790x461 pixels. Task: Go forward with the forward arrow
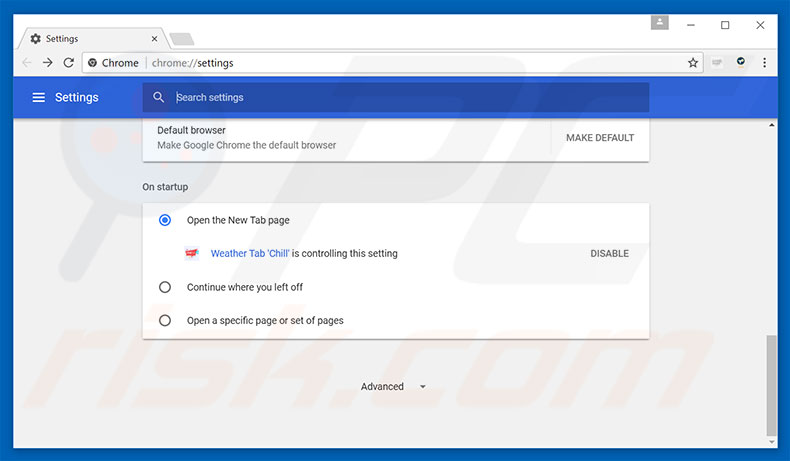pos(48,62)
